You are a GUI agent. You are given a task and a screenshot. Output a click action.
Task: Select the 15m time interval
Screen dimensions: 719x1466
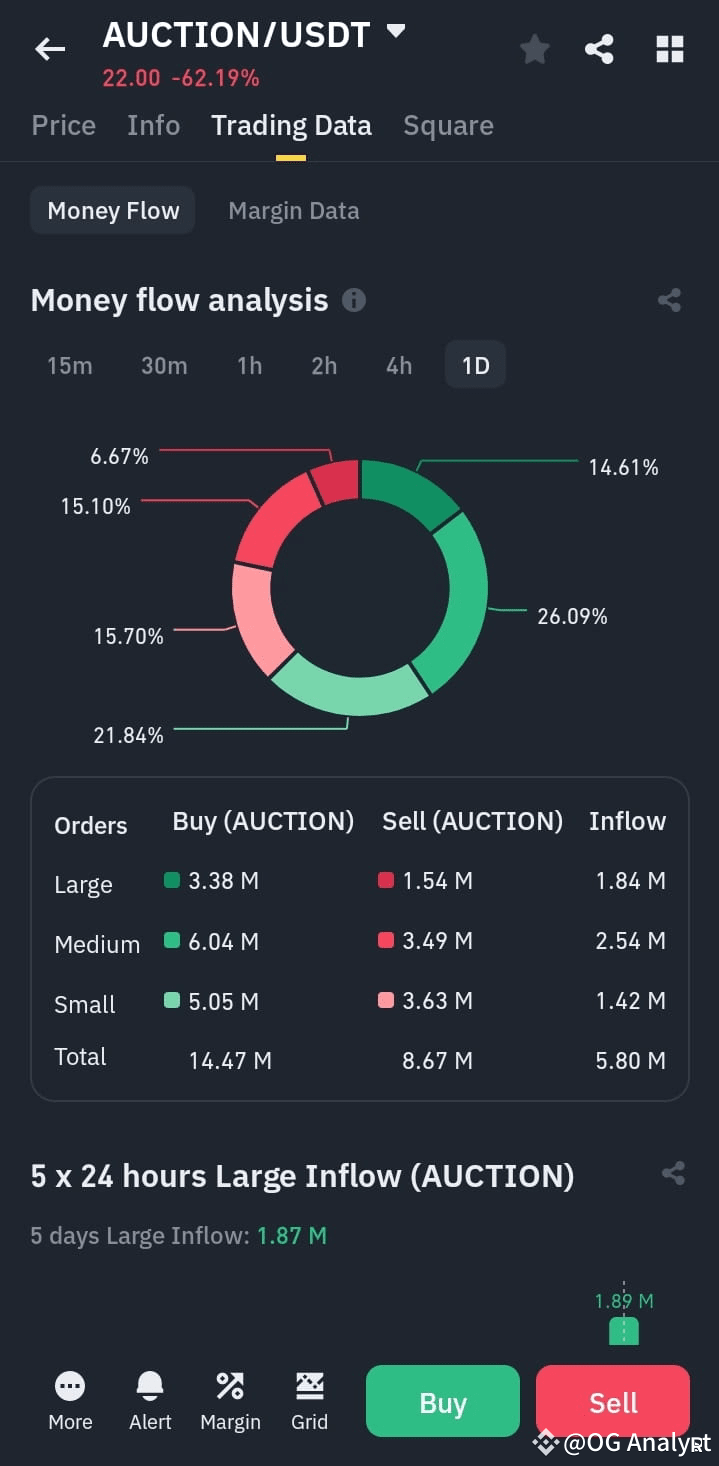(70, 365)
